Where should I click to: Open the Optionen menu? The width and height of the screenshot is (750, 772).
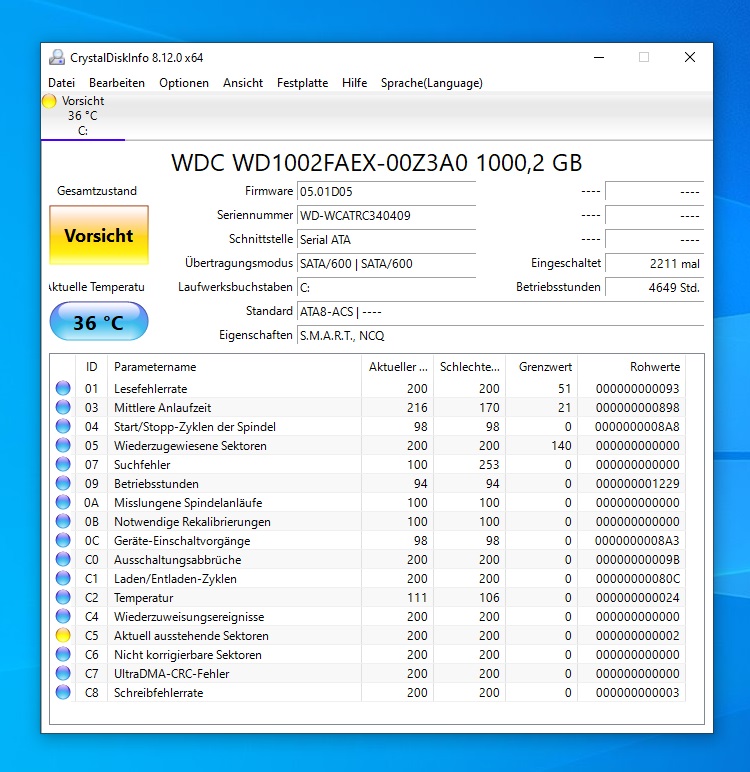click(x=184, y=83)
